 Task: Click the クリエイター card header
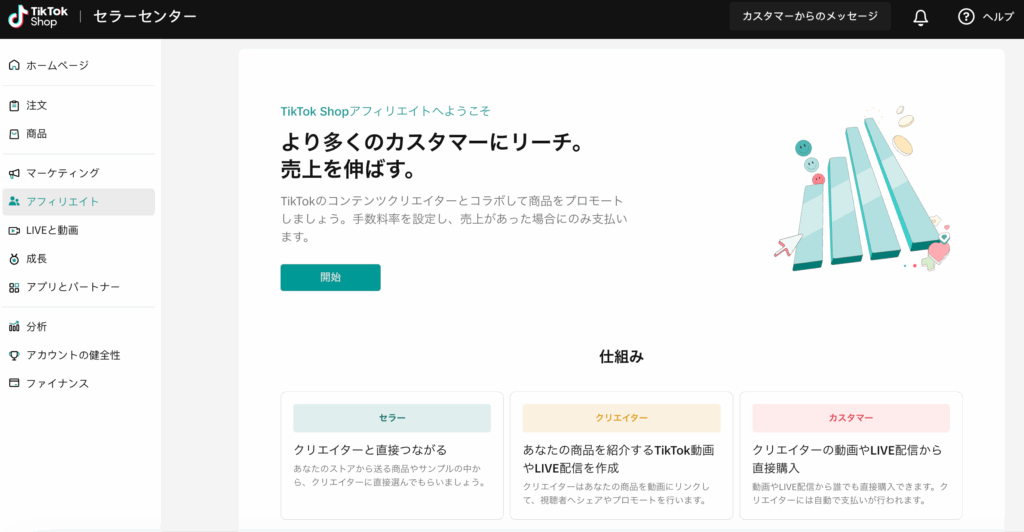tap(621, 418)
